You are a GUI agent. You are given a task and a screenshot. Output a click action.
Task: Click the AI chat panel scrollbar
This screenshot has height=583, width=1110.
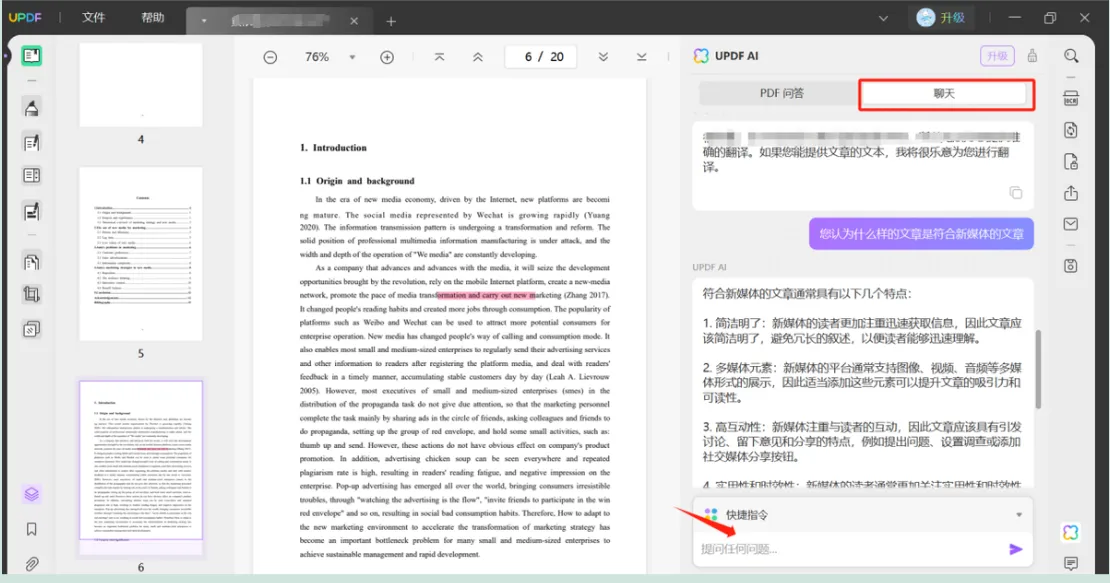tap(1038, 369)
